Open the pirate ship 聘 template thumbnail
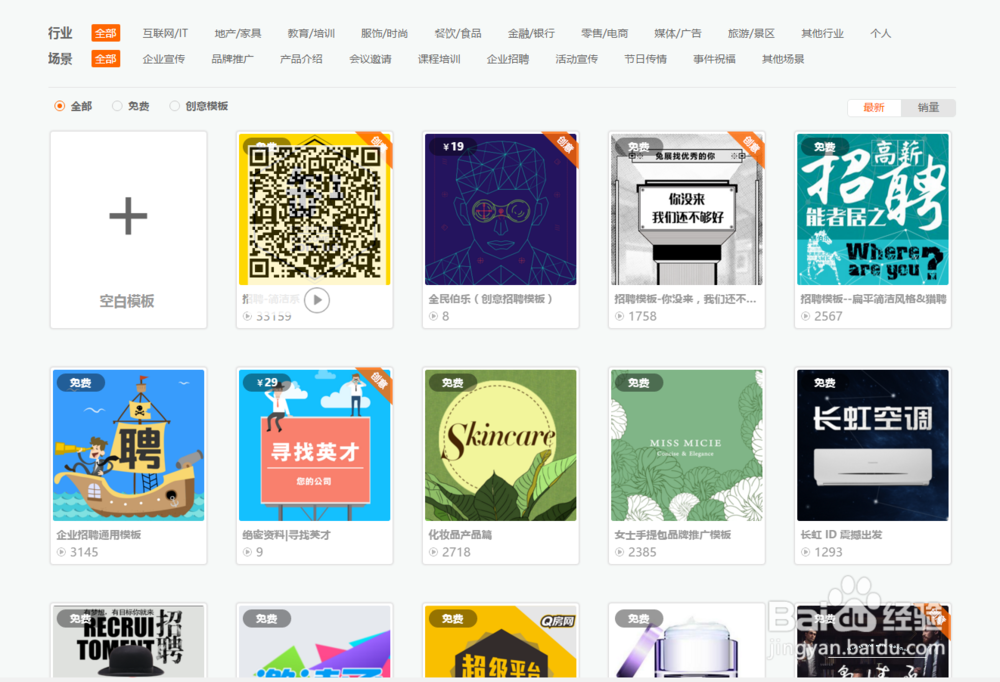 [x=128, y=445]
